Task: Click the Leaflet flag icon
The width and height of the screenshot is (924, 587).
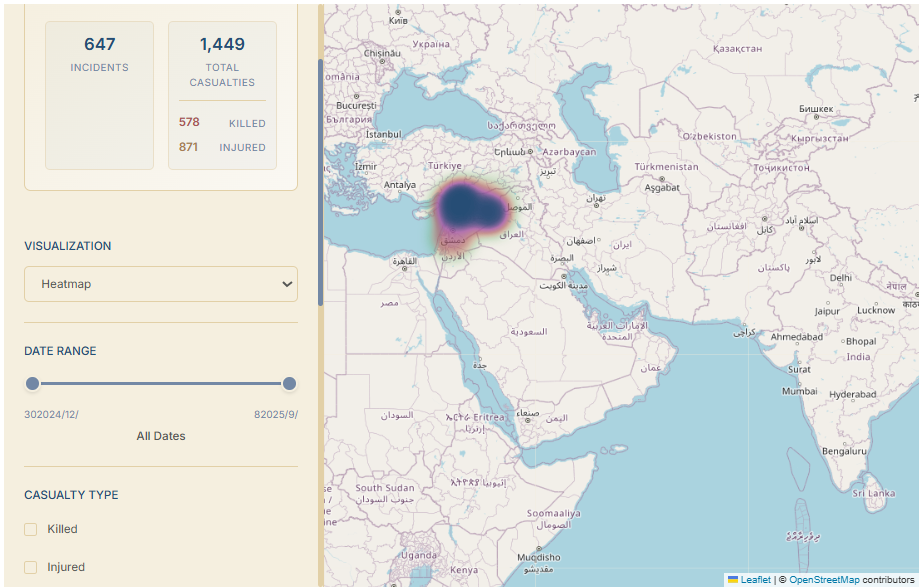Action: (732, 580)
